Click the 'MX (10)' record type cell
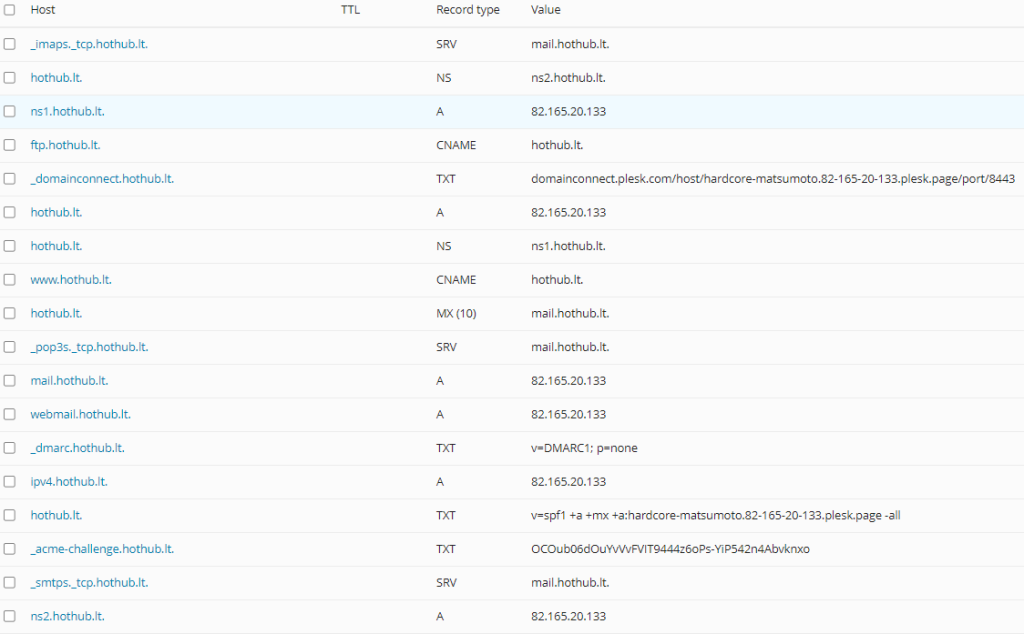 point(456,313)
